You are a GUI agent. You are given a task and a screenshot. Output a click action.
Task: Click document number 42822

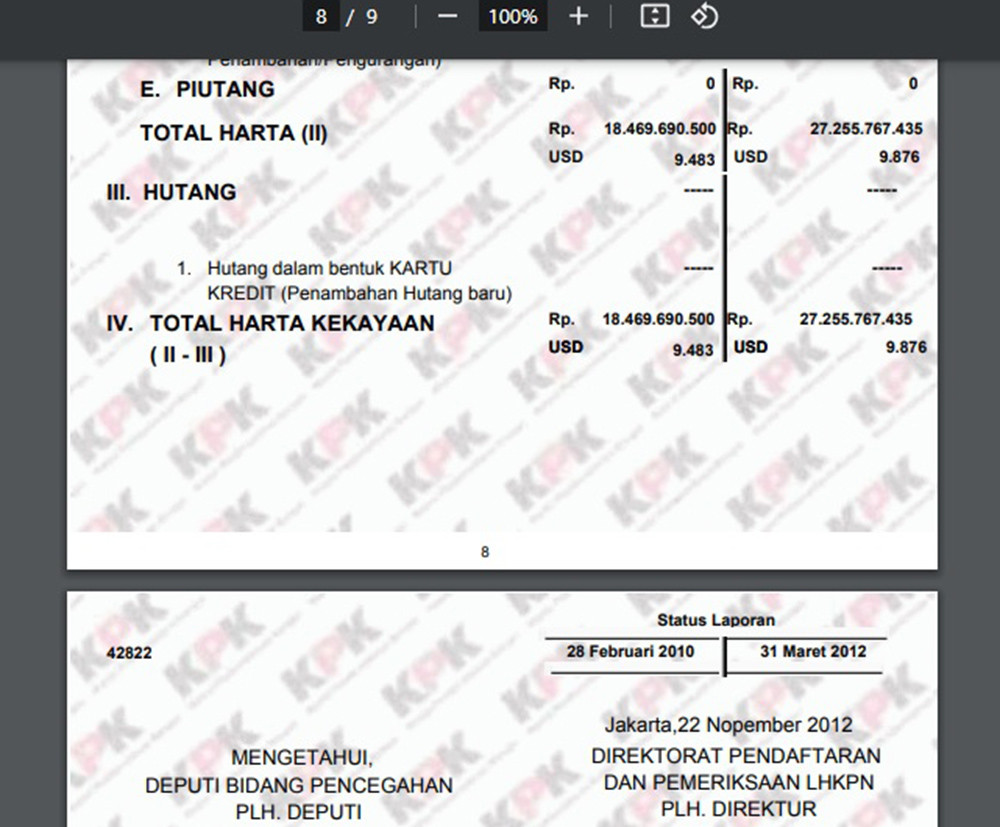(129, 653)
